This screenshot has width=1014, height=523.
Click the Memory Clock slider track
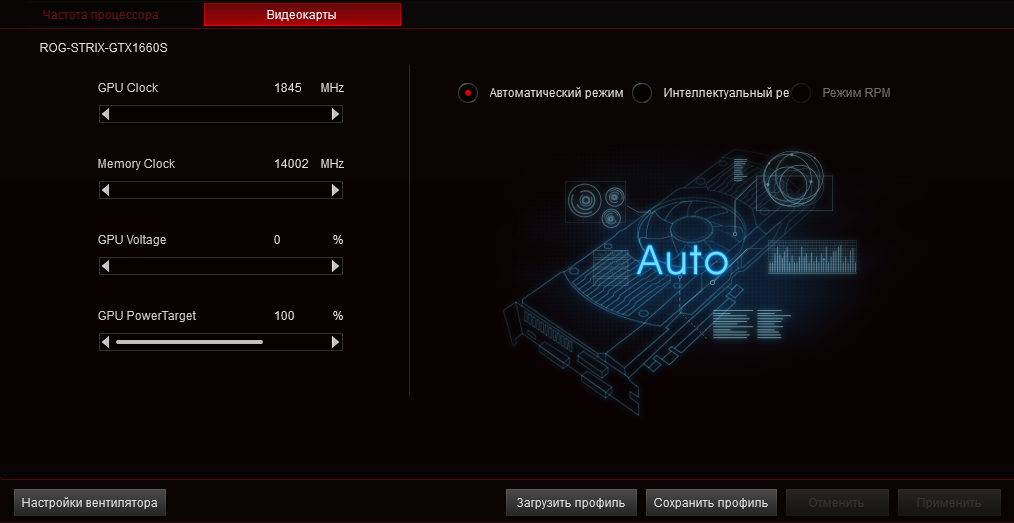click(x=221, y=190)
